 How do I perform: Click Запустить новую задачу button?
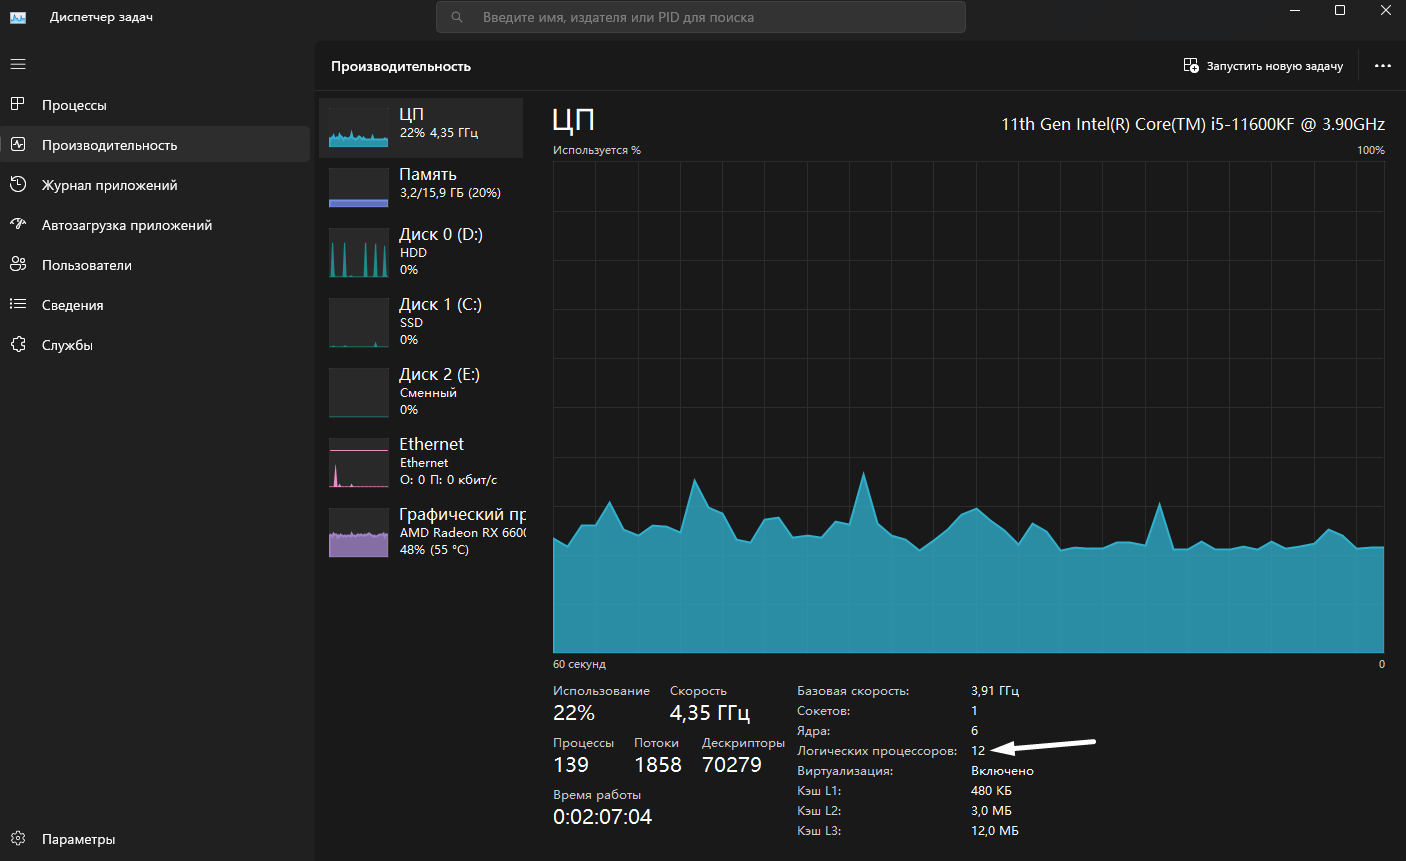(x=1263, y=66)
